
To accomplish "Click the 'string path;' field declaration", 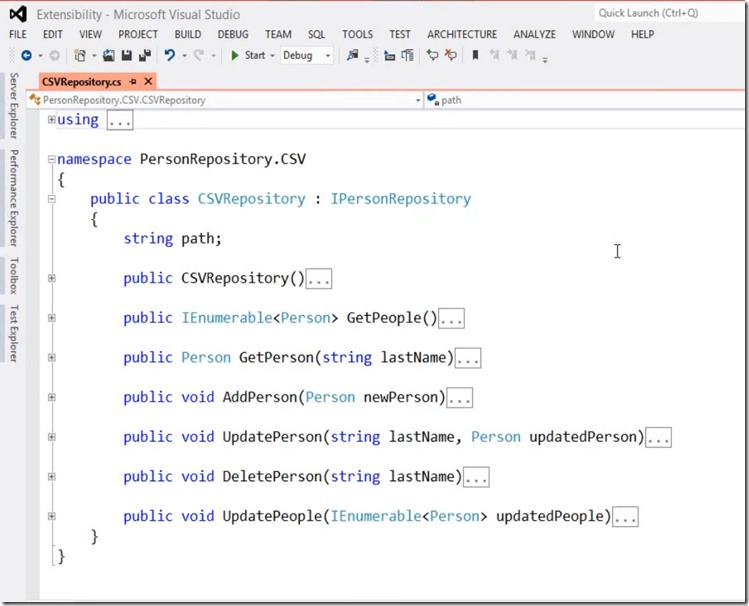I will (x=173, y=239).
